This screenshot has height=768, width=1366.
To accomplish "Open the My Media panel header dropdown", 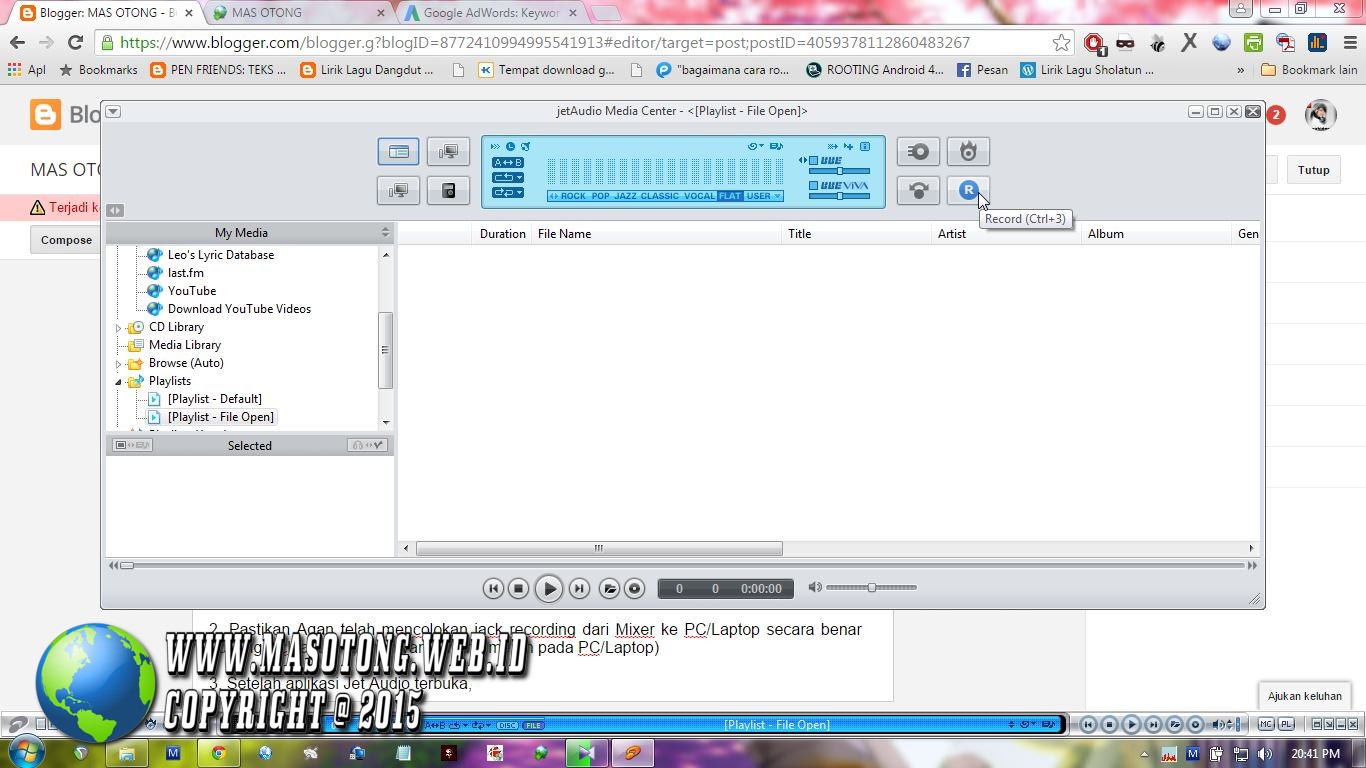I will (x=385, y=233).
